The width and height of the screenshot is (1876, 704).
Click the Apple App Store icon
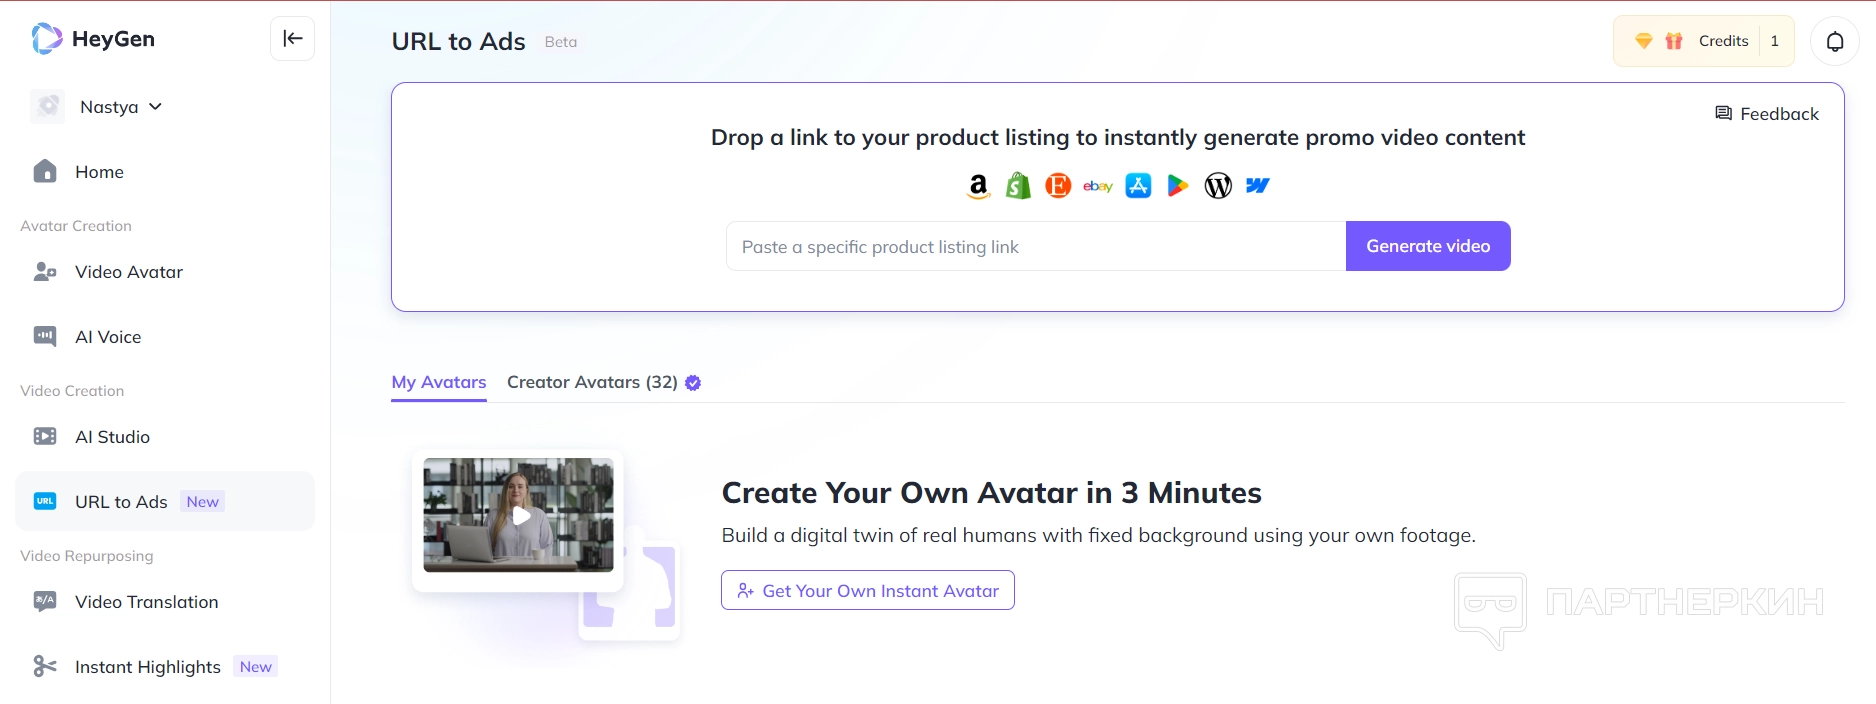(x=1138, y=186)
